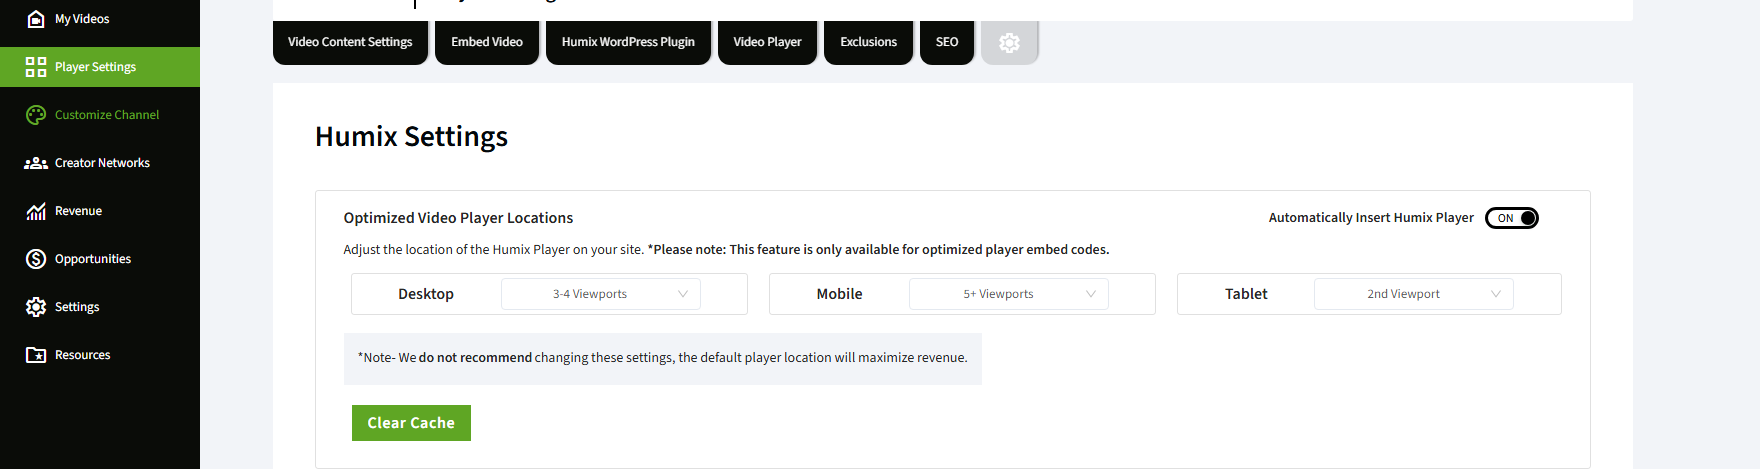This screenshot has width=1760, height=469.
Task: Open the Exclusions tab
Action: pyautogui.click(x=868, y=42)
